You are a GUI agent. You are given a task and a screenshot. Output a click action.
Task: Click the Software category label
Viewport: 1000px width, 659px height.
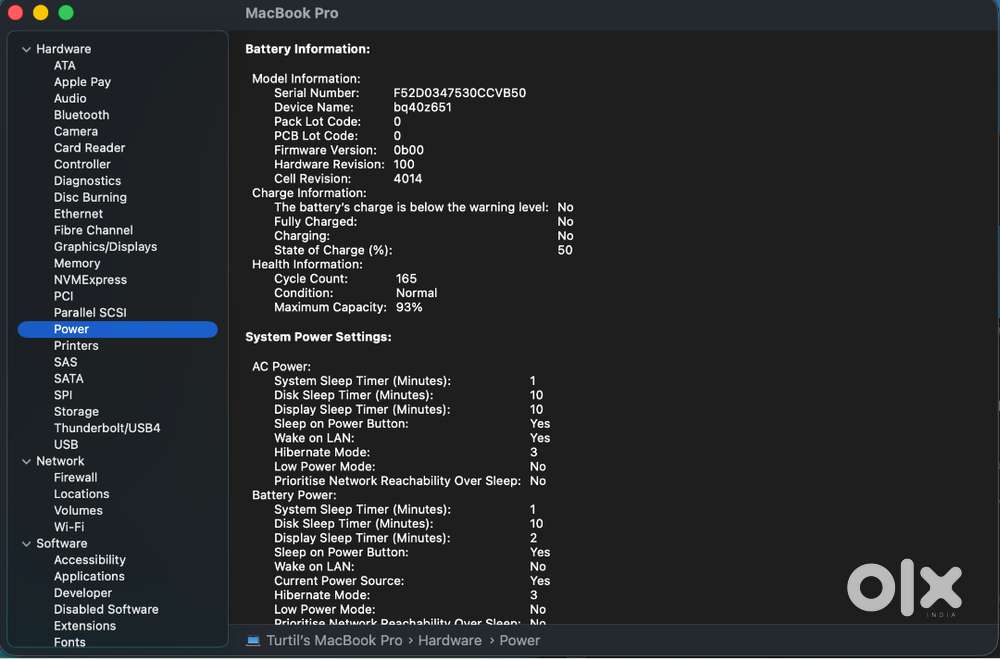click(x=61, y=544)
